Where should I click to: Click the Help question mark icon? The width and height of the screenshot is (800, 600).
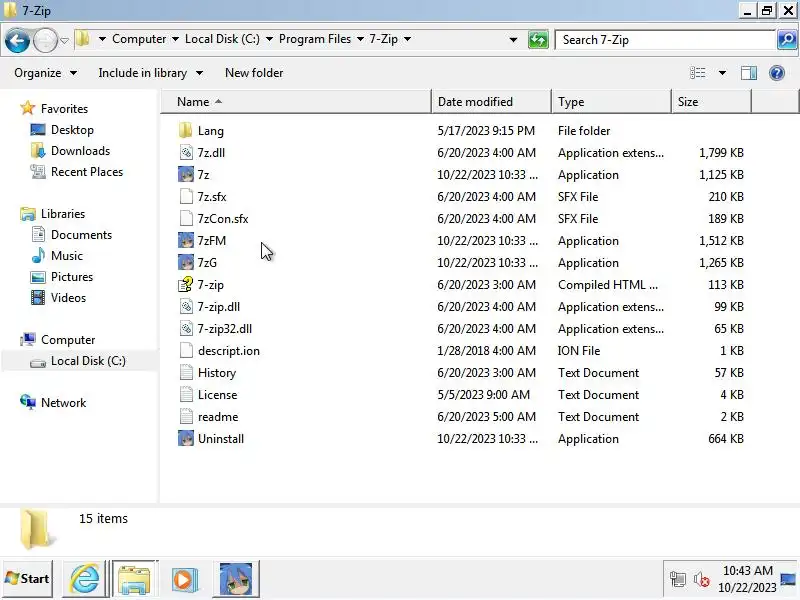click(777, 73)
